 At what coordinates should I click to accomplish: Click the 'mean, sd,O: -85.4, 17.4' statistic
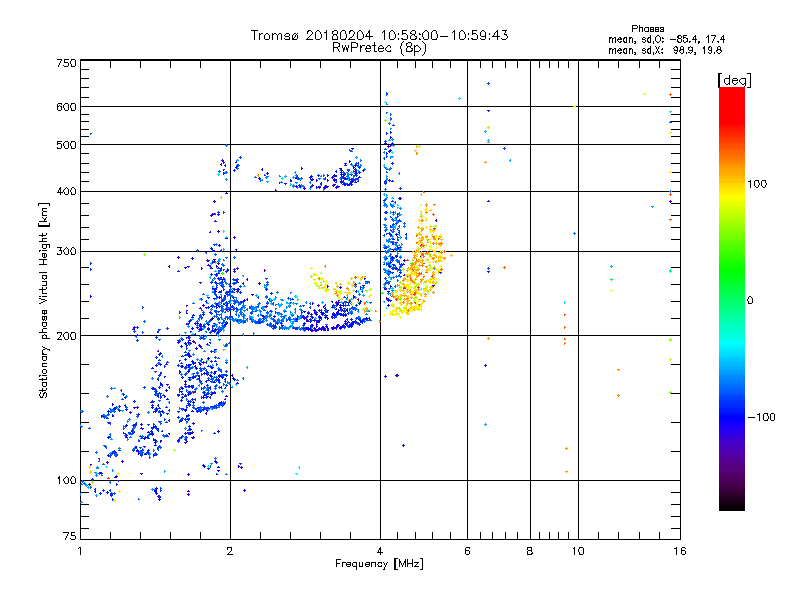[666, 39]
